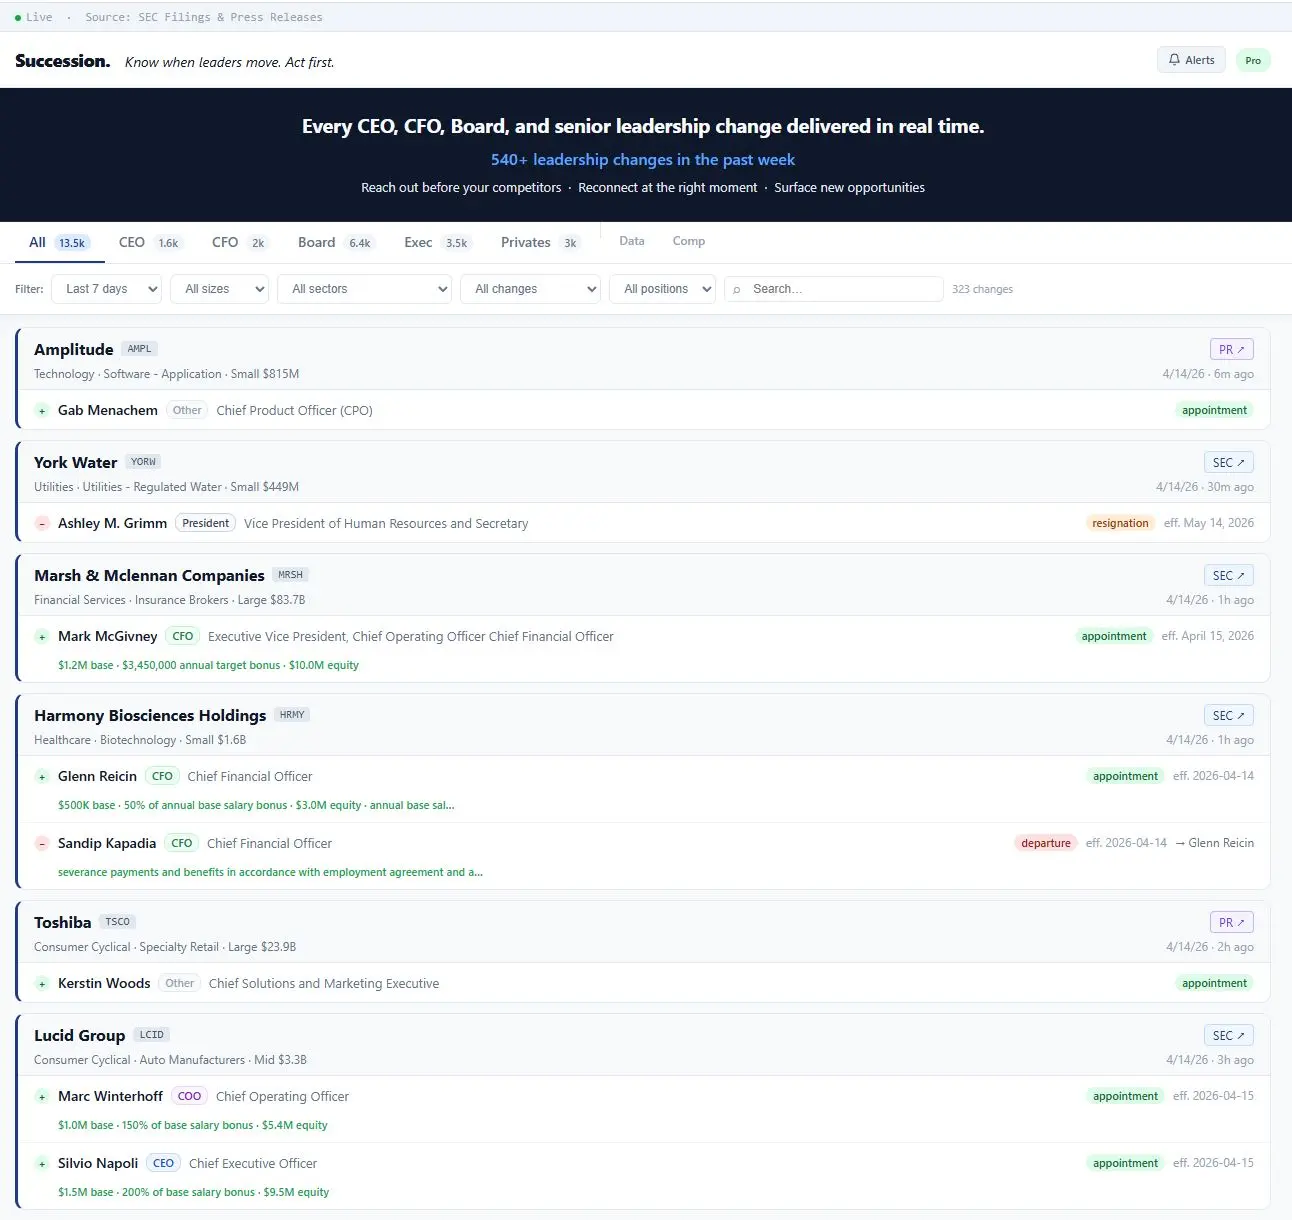Click the Amplitude company name

pyautogui.click(x=74, y=349)
